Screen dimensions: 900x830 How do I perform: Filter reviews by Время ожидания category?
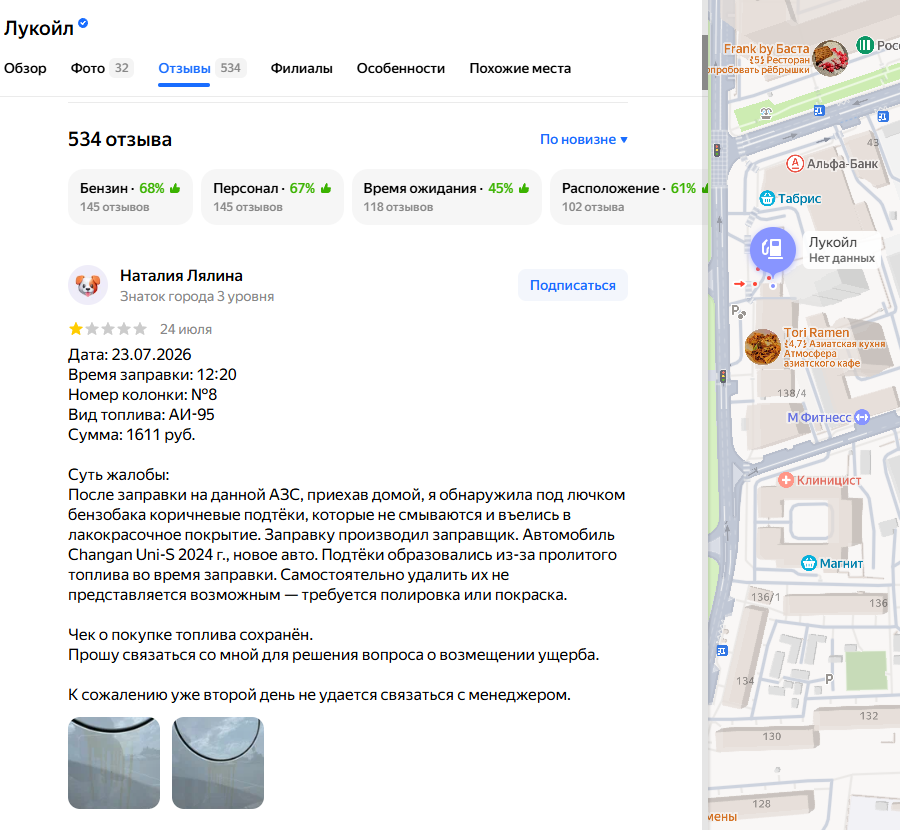click(x=447, y=197)
